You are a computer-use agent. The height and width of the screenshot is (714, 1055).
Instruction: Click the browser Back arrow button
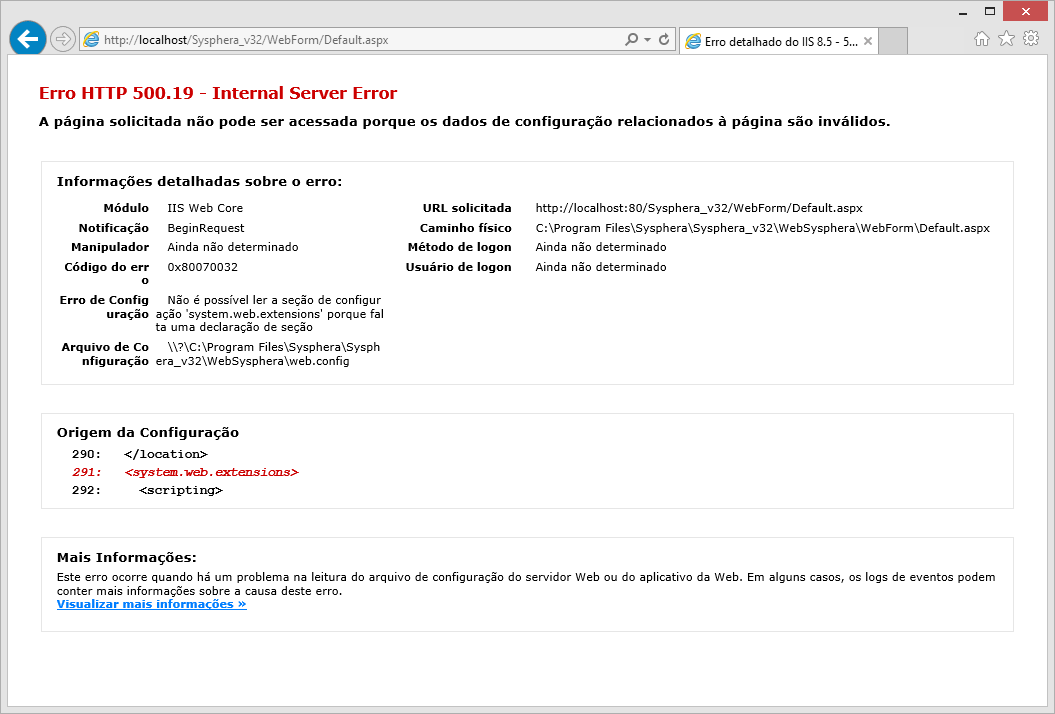click(28, 39)
